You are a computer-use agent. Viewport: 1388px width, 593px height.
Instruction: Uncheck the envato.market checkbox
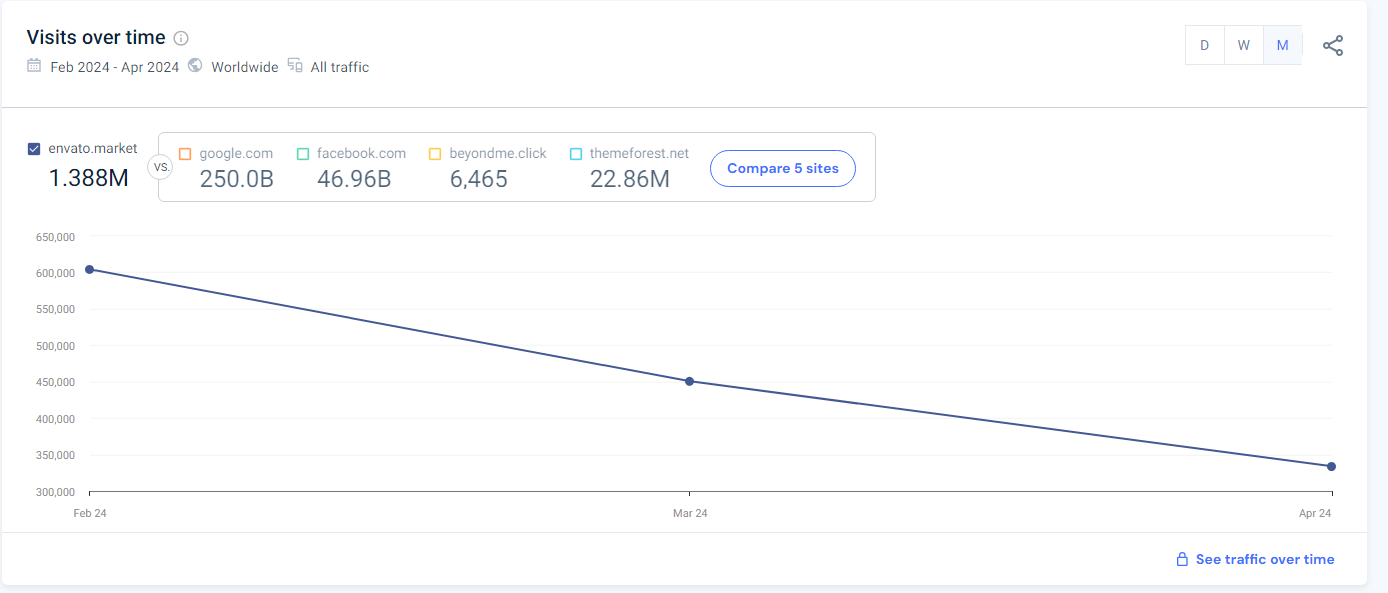[x=34, y=149]
